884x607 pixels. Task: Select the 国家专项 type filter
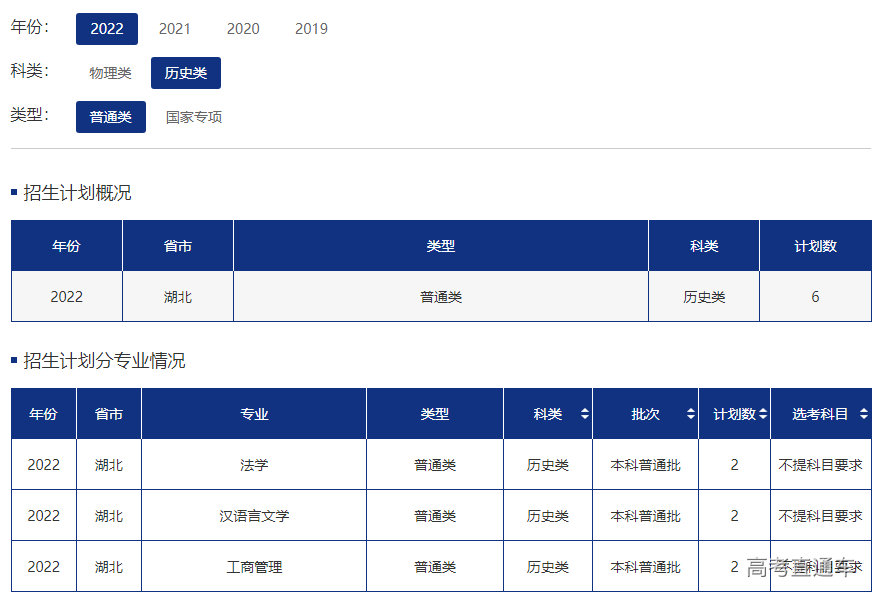tap(194, 117)
